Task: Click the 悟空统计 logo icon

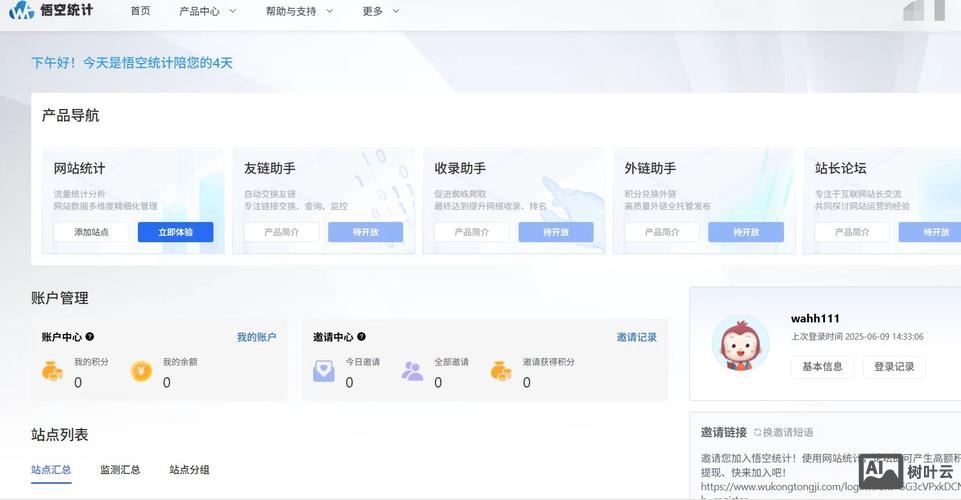Action: coord(21,10)
